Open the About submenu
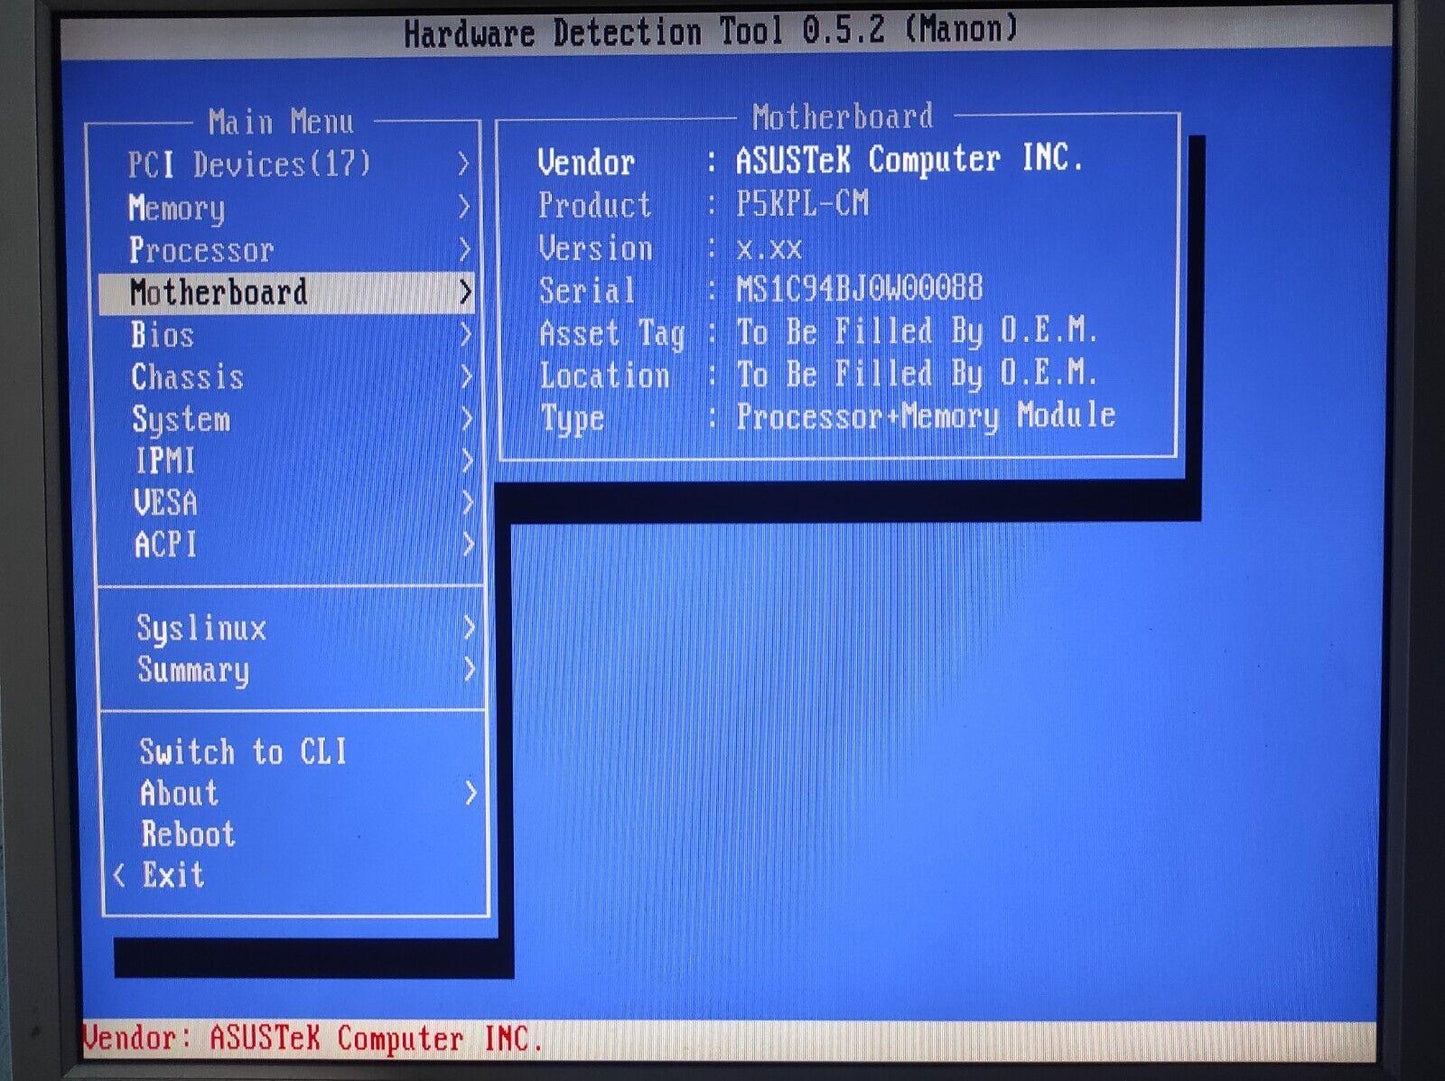Image resolution: width=1445 pixels, height=1081 pixels. [x=179, y=793]
